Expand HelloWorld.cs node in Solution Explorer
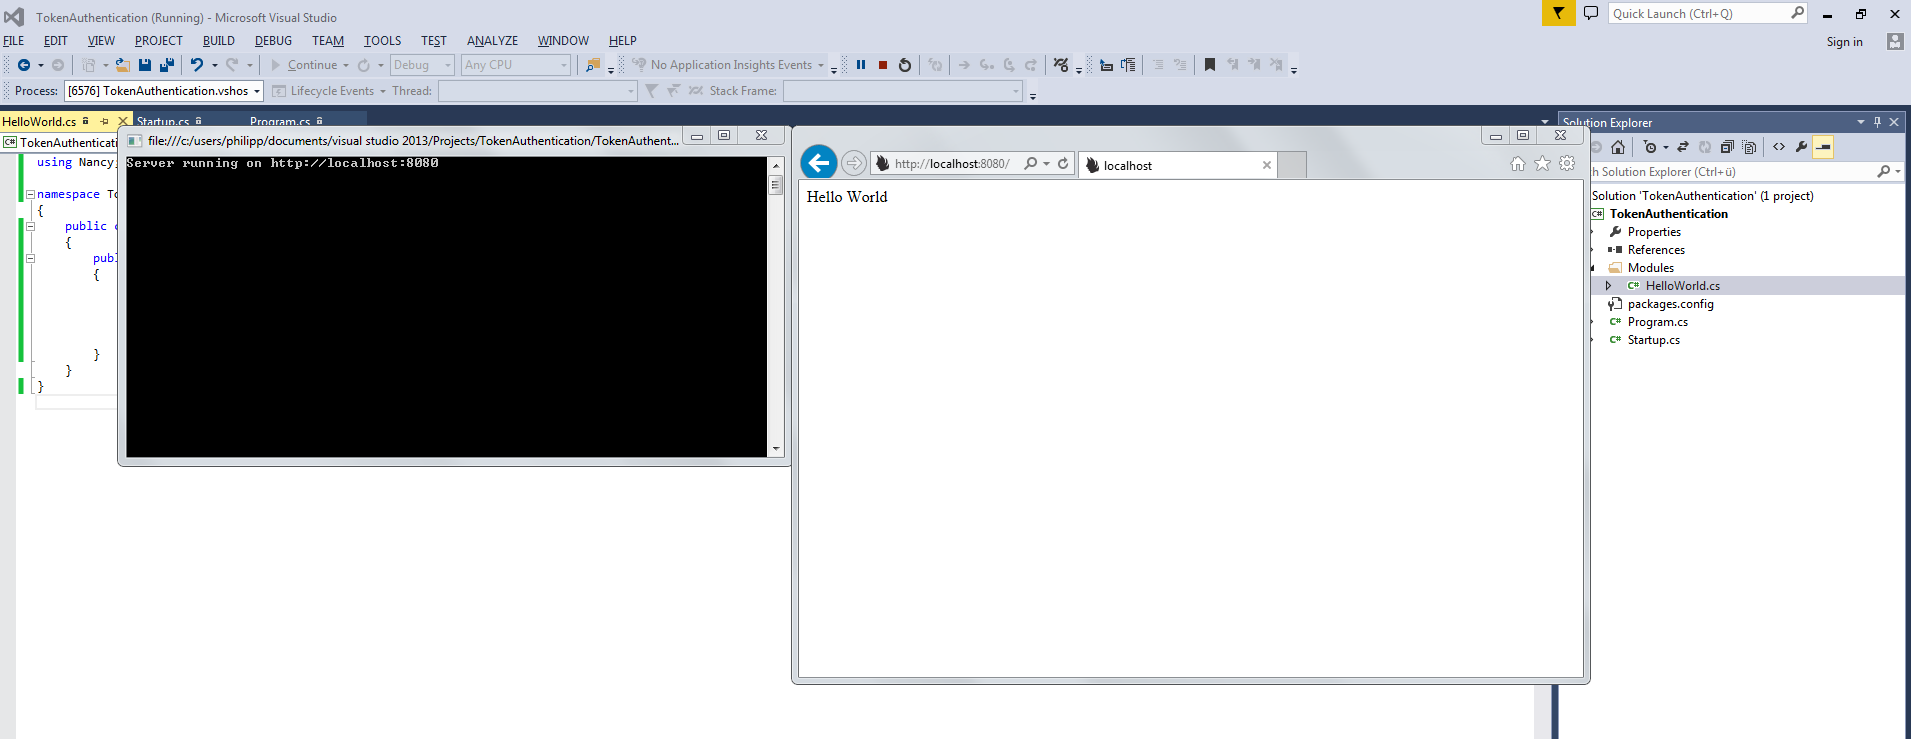1911x739 pixels. (1608, 286)
